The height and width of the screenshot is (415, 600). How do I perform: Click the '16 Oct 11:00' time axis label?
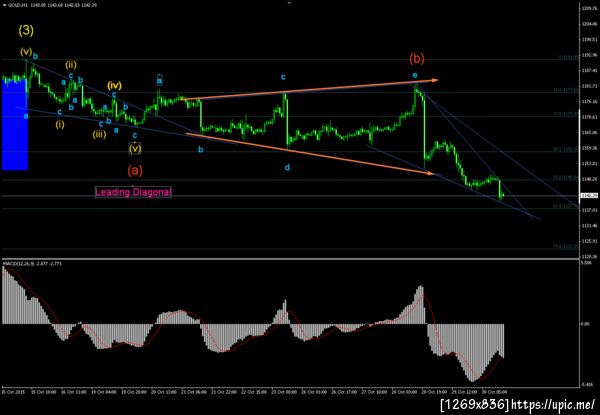(x=72, y=392)
